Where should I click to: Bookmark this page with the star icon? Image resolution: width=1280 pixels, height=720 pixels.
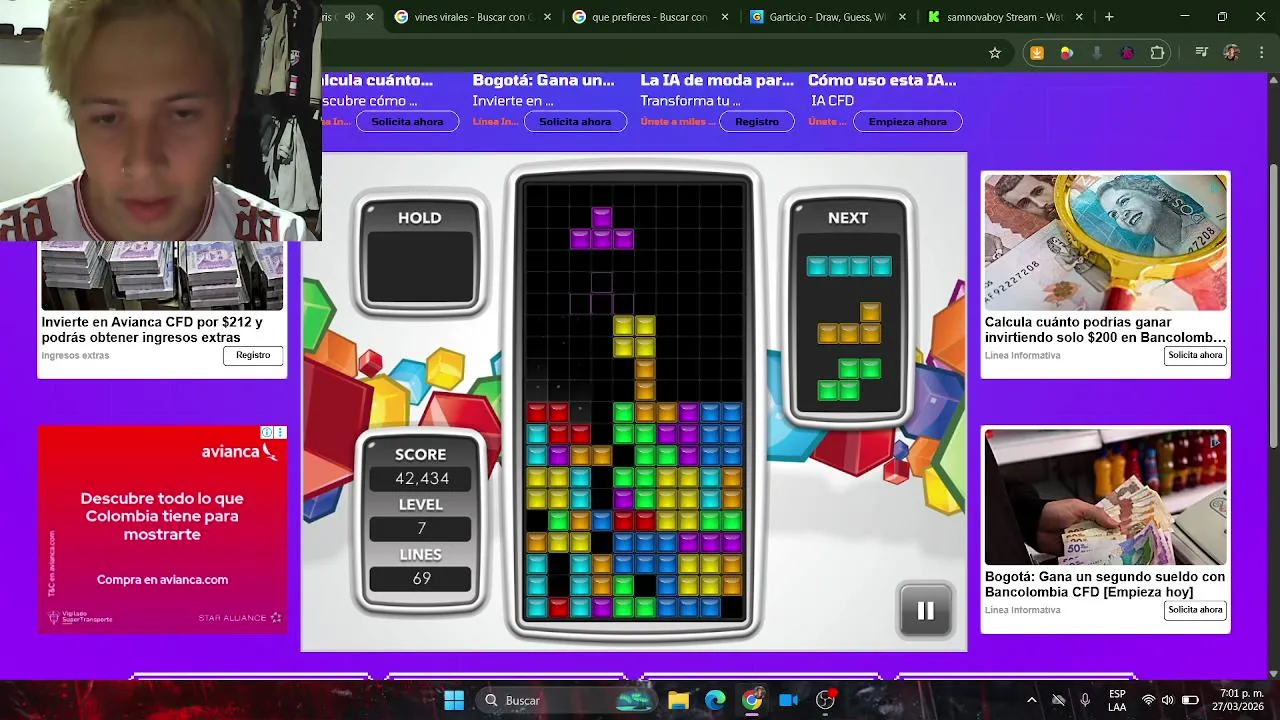coord(995,53)
